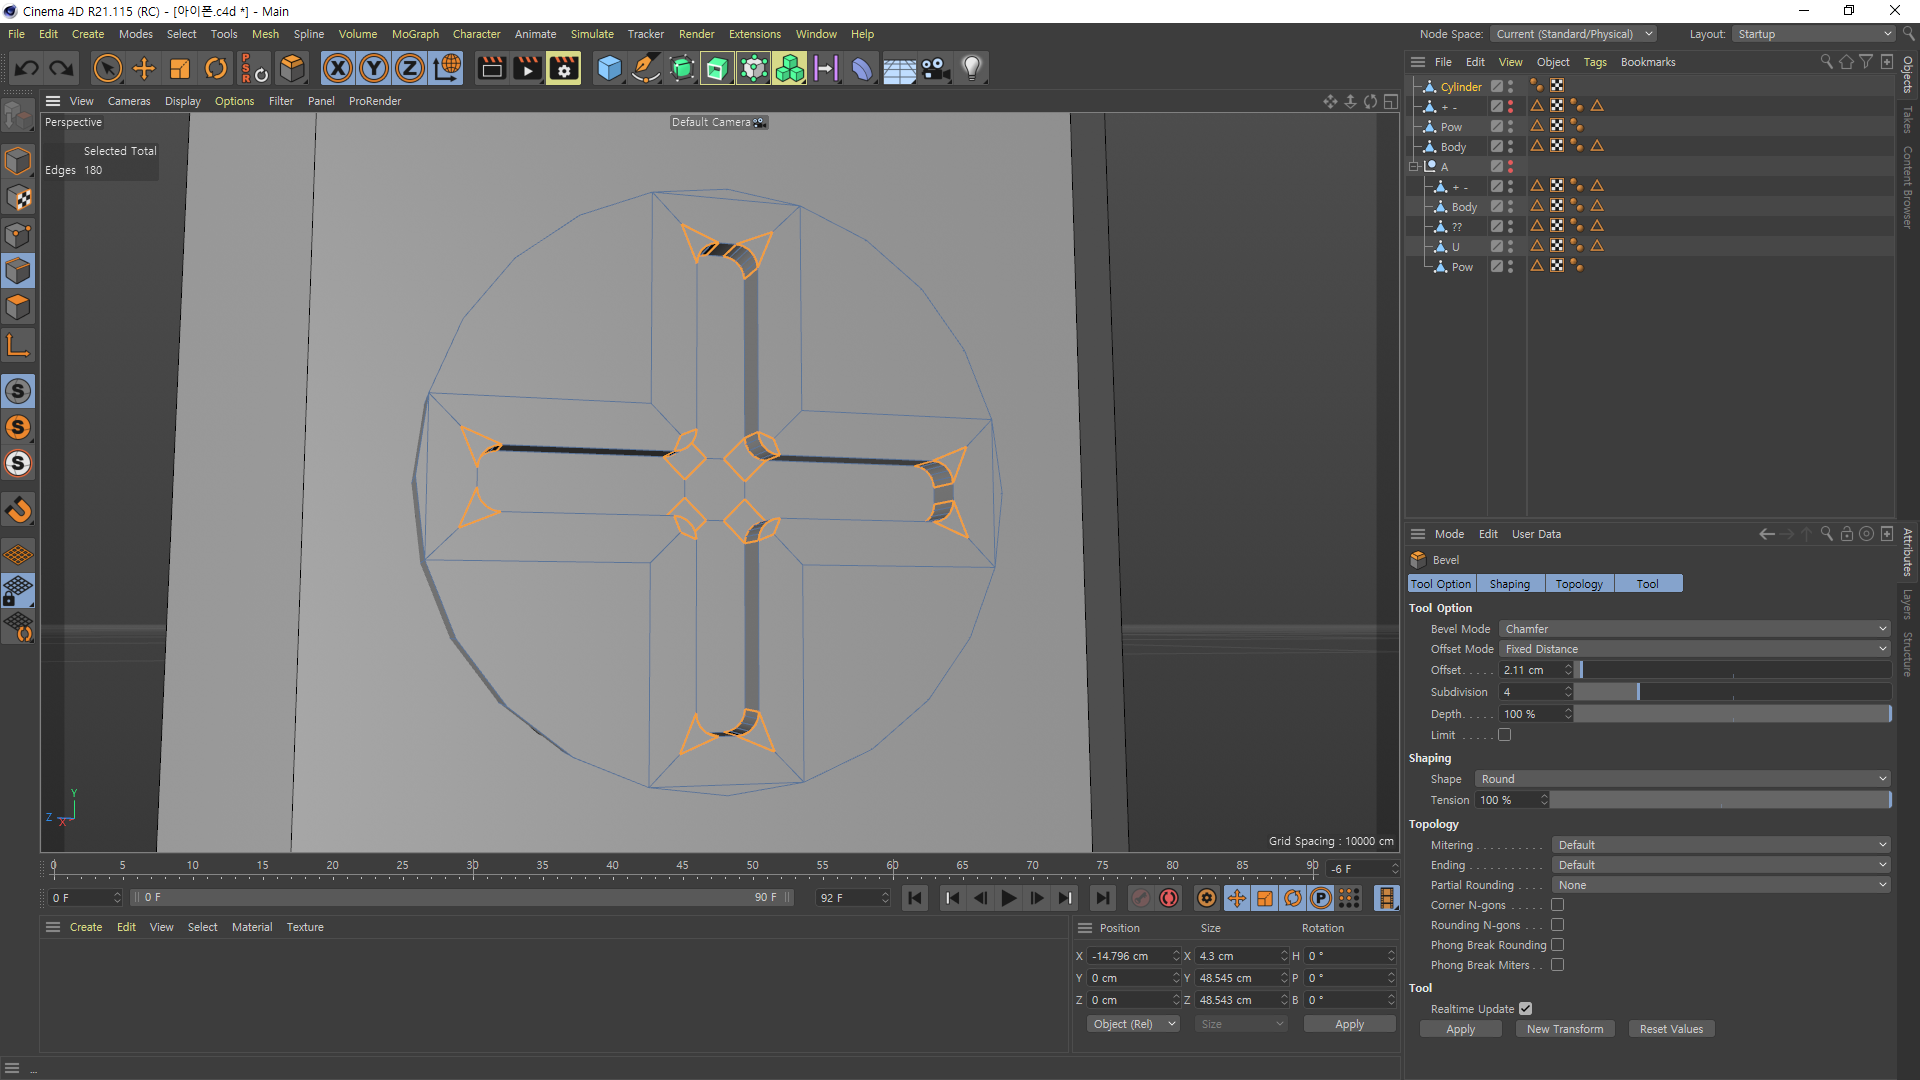Switch to the Topology tab
Viewport: 1920px width, 1080px height.
(x=1578, y=584)
